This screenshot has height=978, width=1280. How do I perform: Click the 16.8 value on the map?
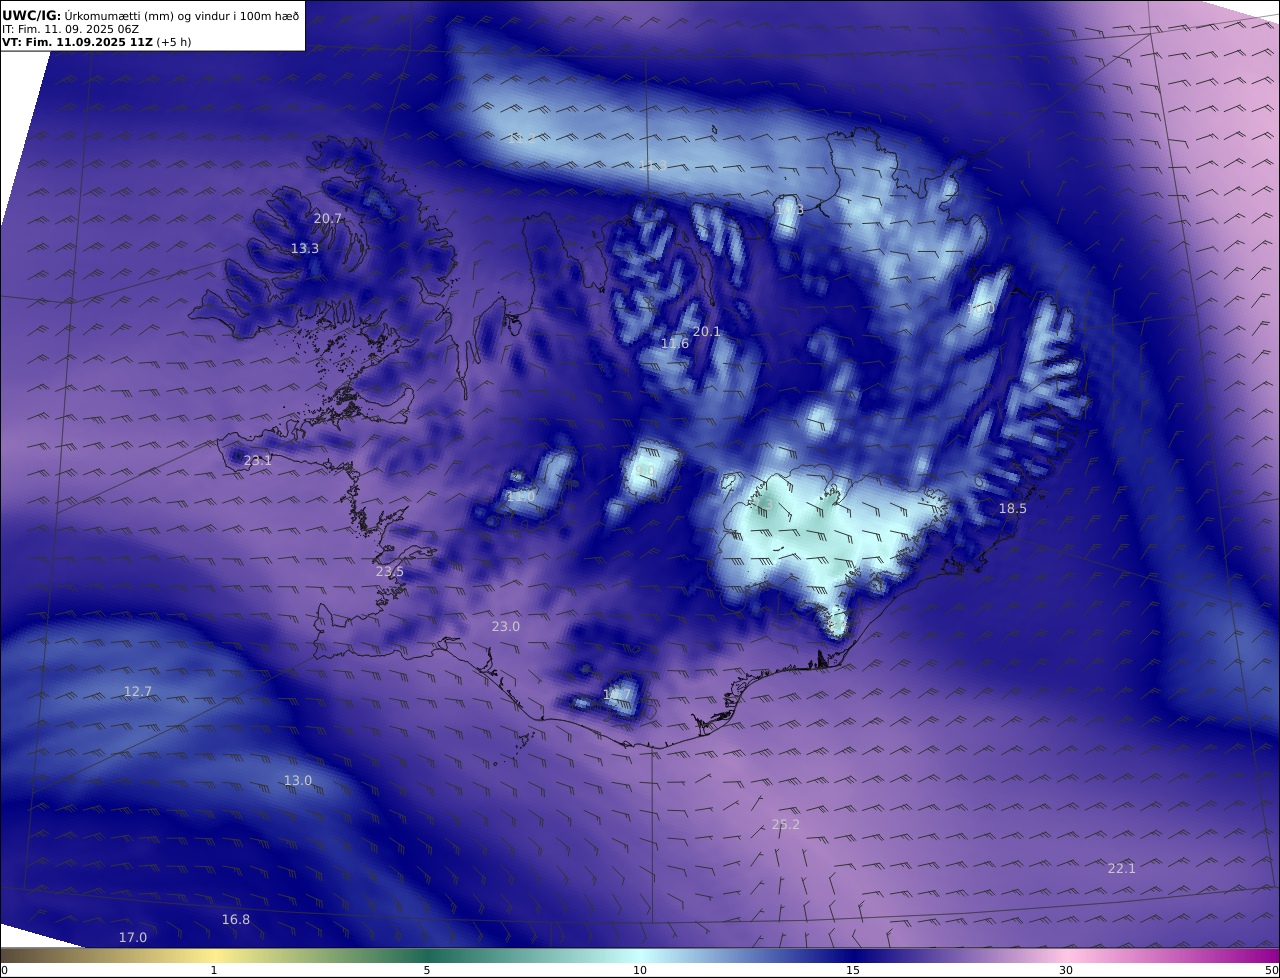236,919
